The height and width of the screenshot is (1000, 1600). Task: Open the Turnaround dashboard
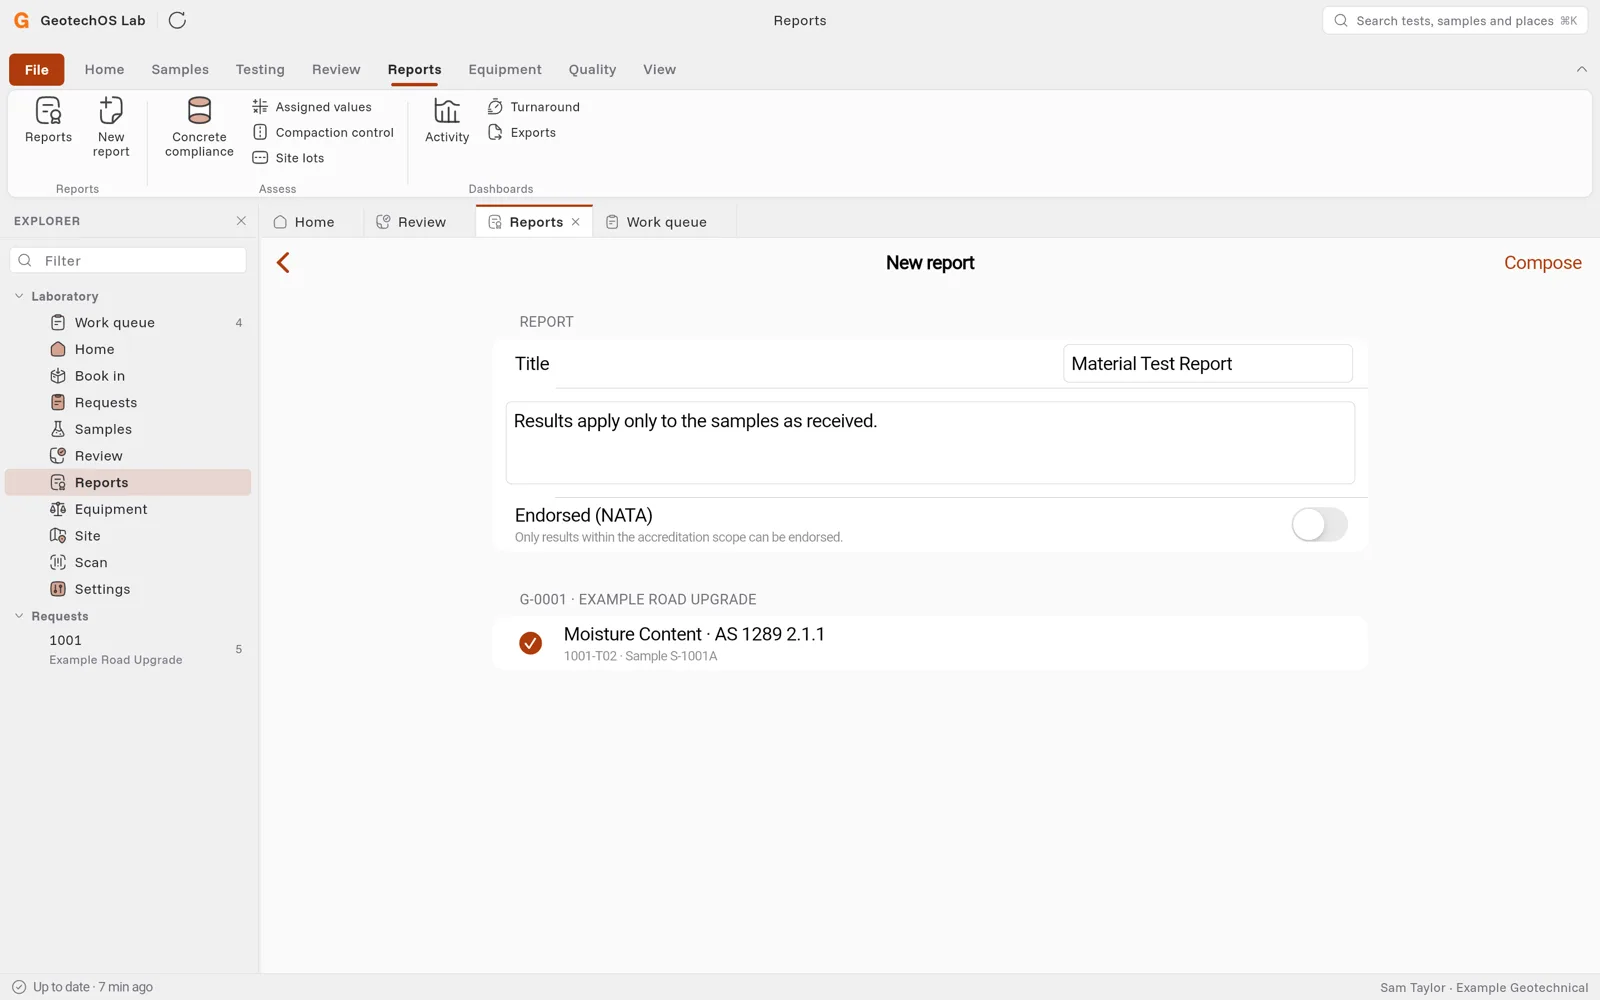point(534,107)
